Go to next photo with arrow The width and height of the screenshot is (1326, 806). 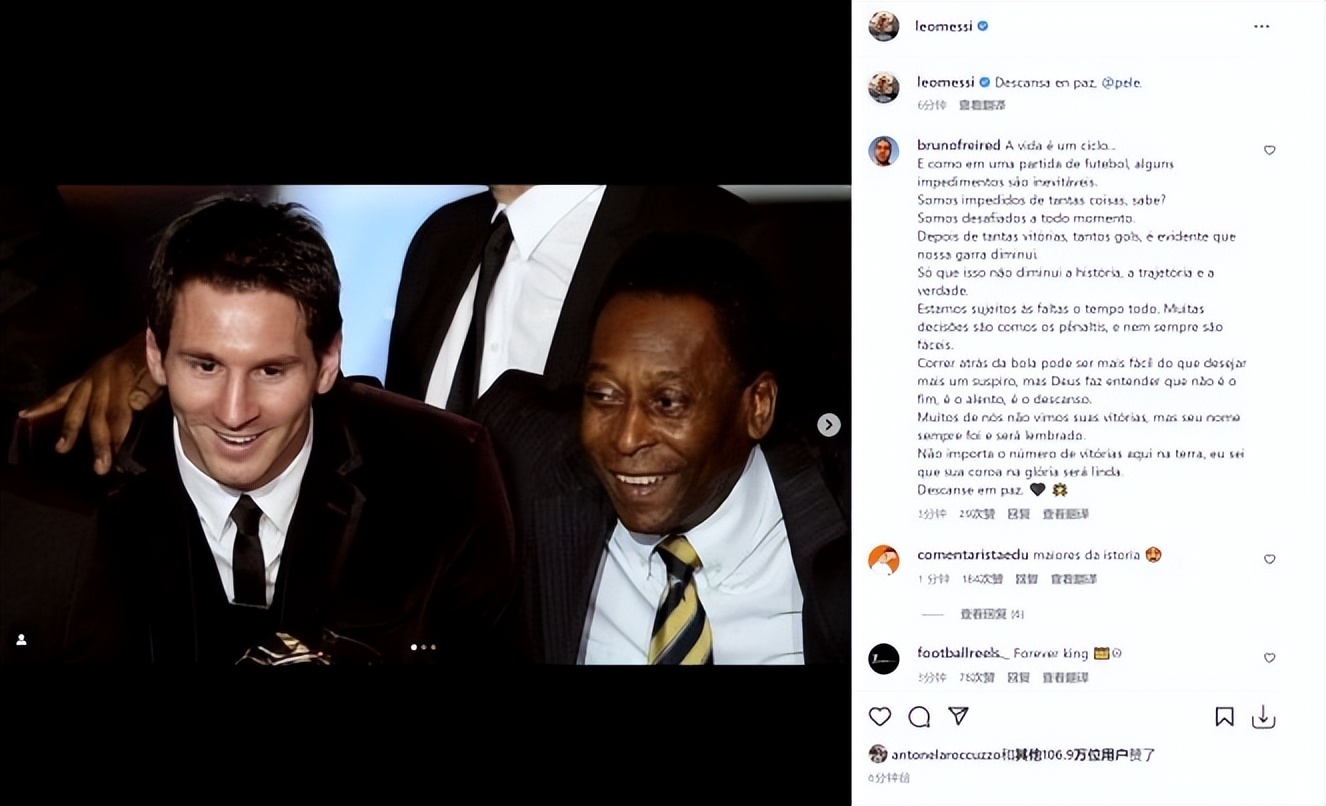[828, 425]
